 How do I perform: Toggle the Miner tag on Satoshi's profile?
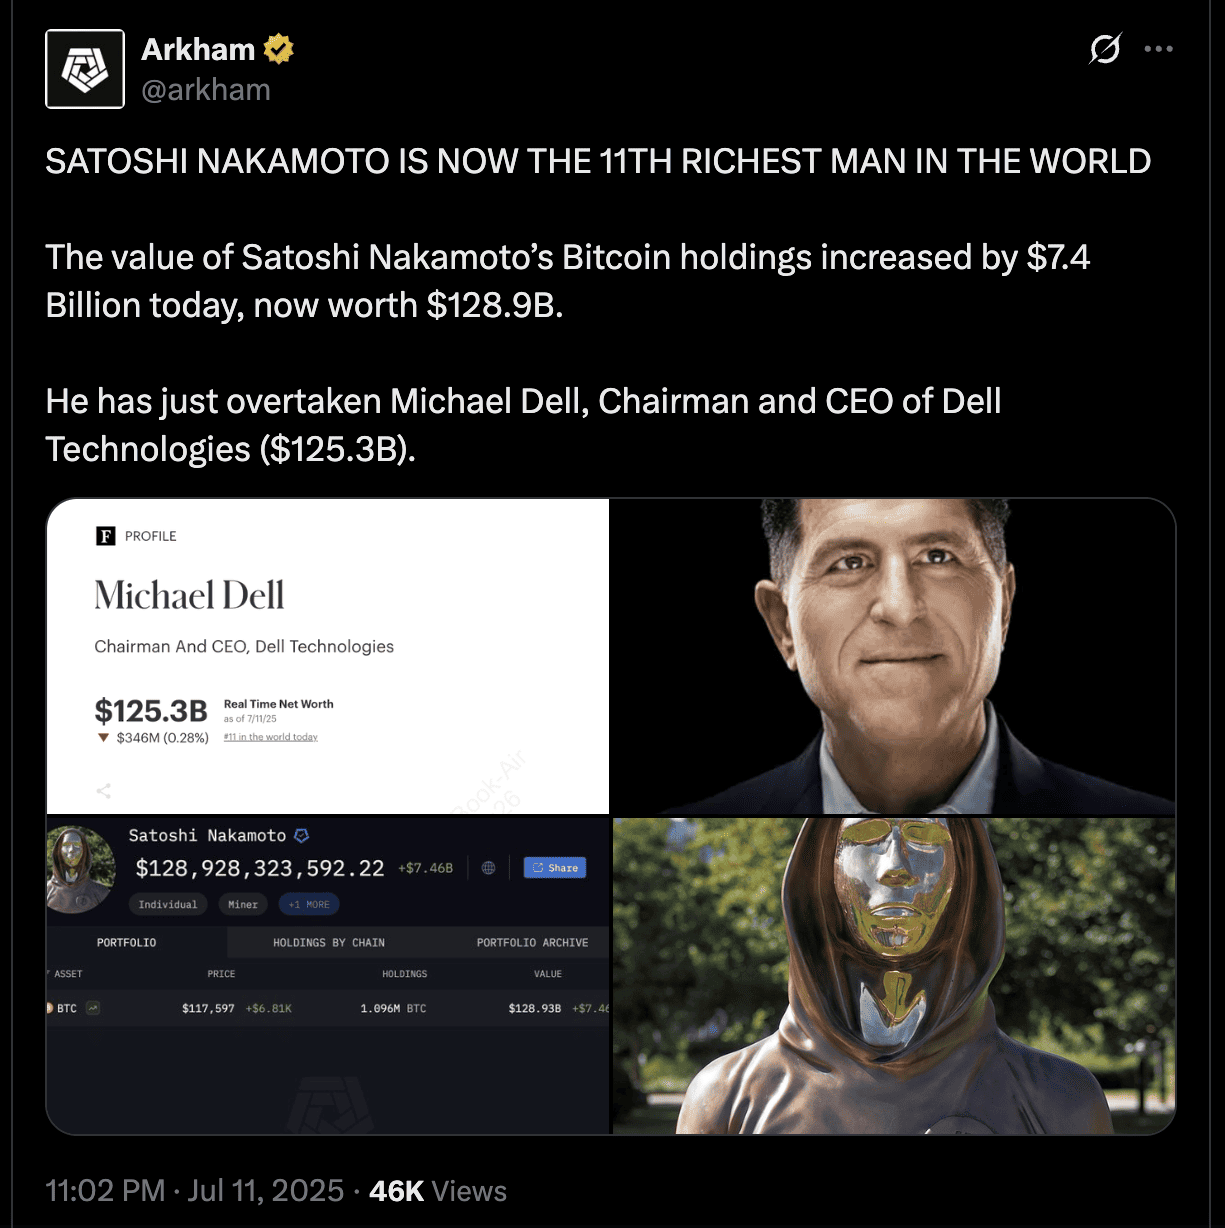[x=242, y=904]
